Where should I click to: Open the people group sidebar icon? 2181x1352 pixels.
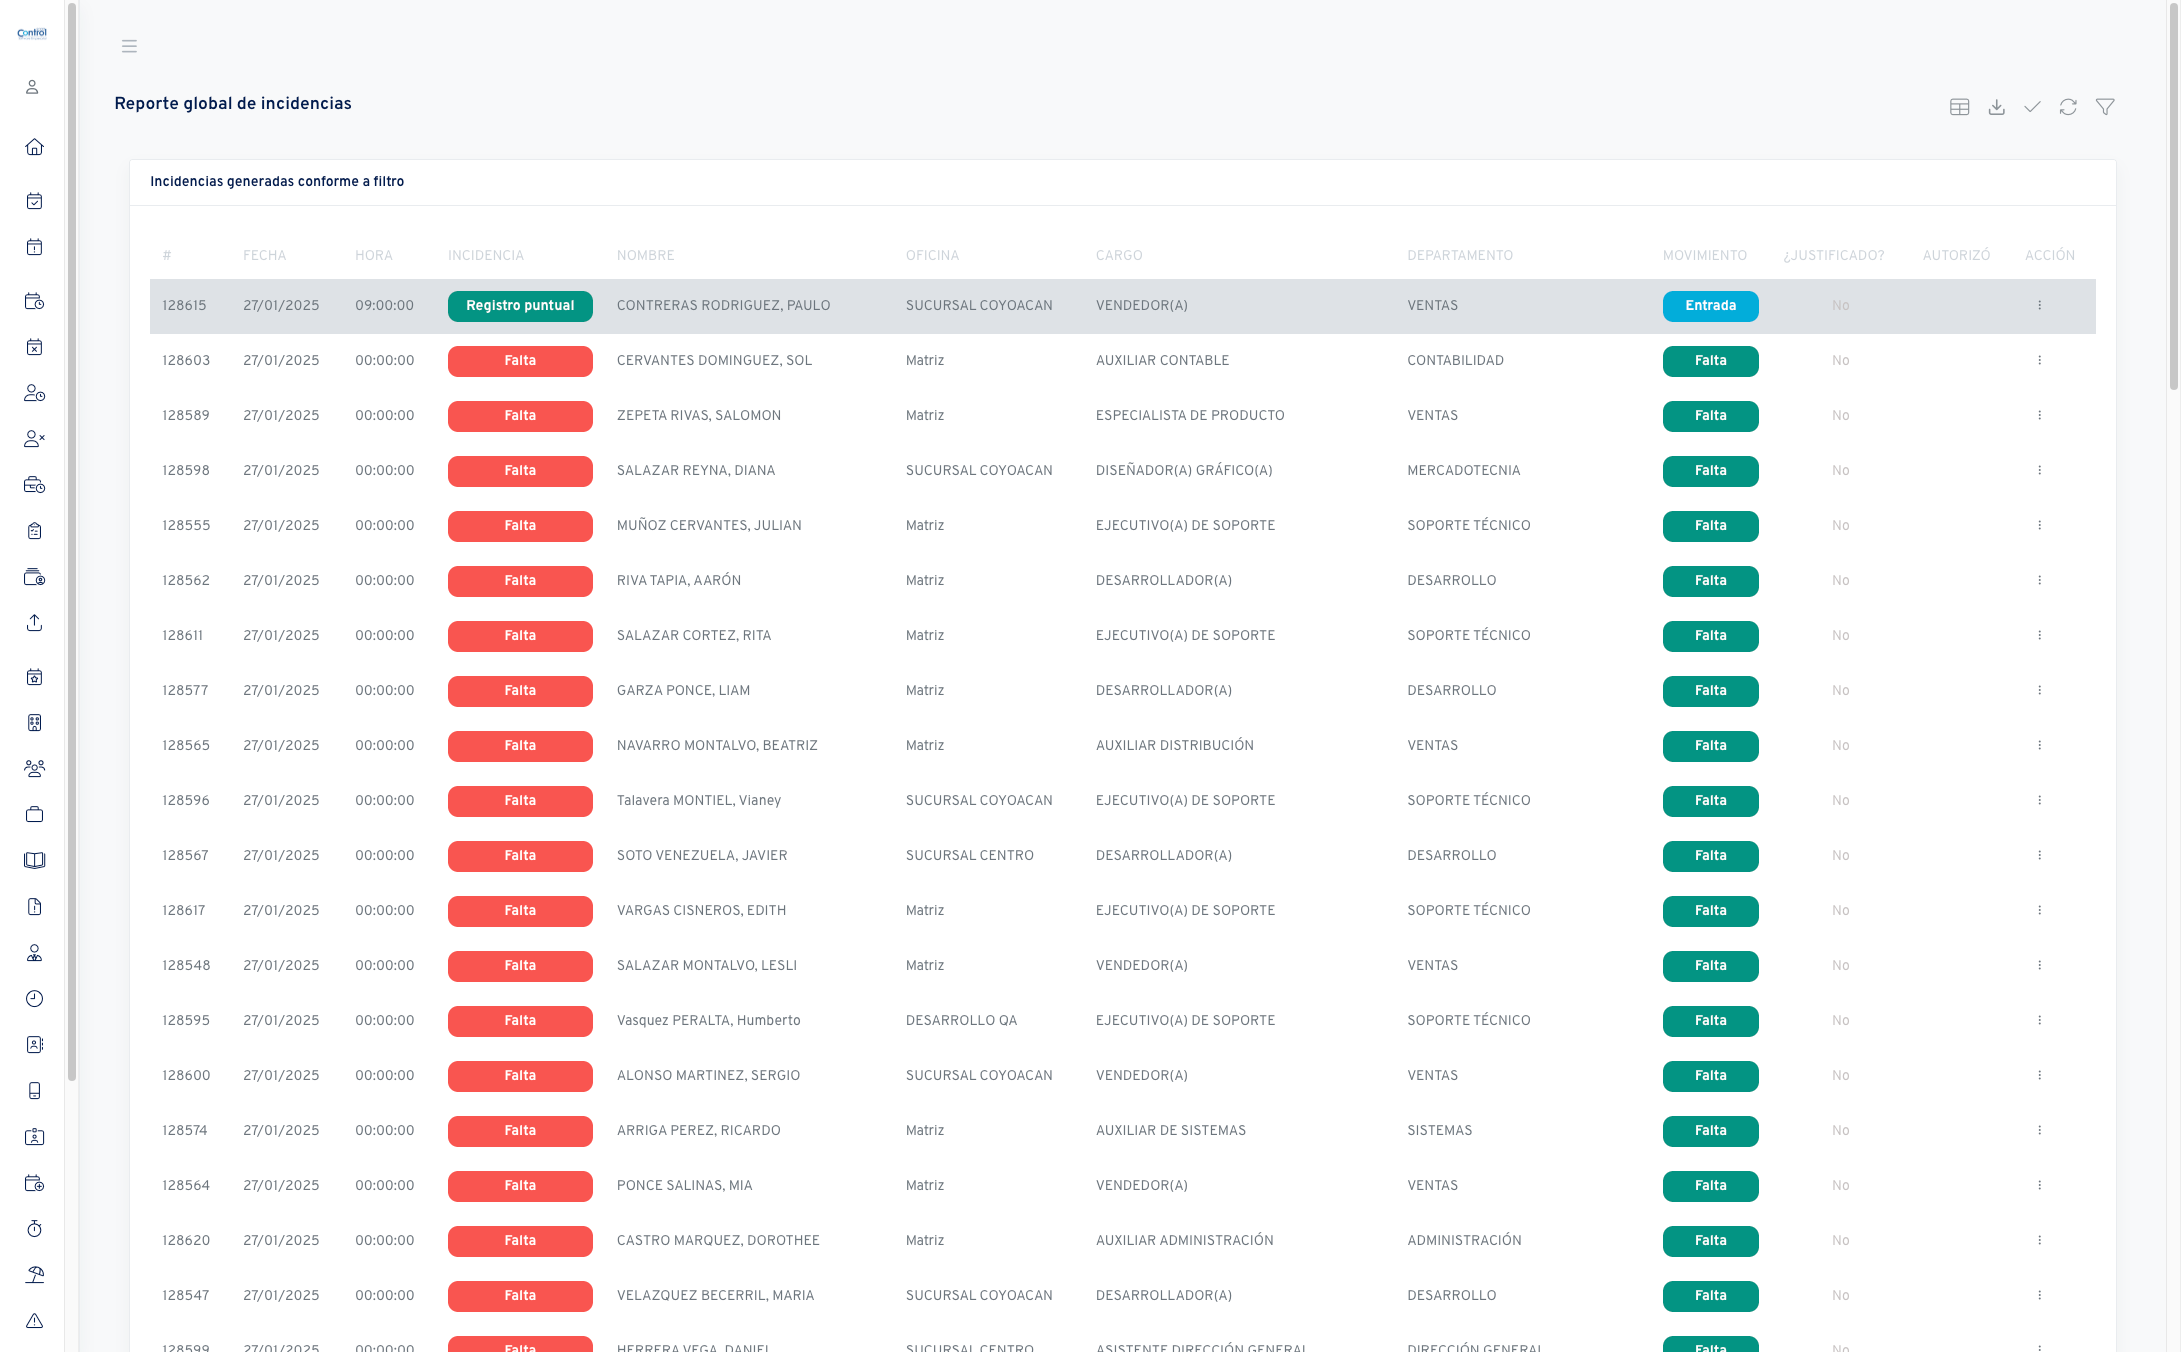tap(34, 769)
